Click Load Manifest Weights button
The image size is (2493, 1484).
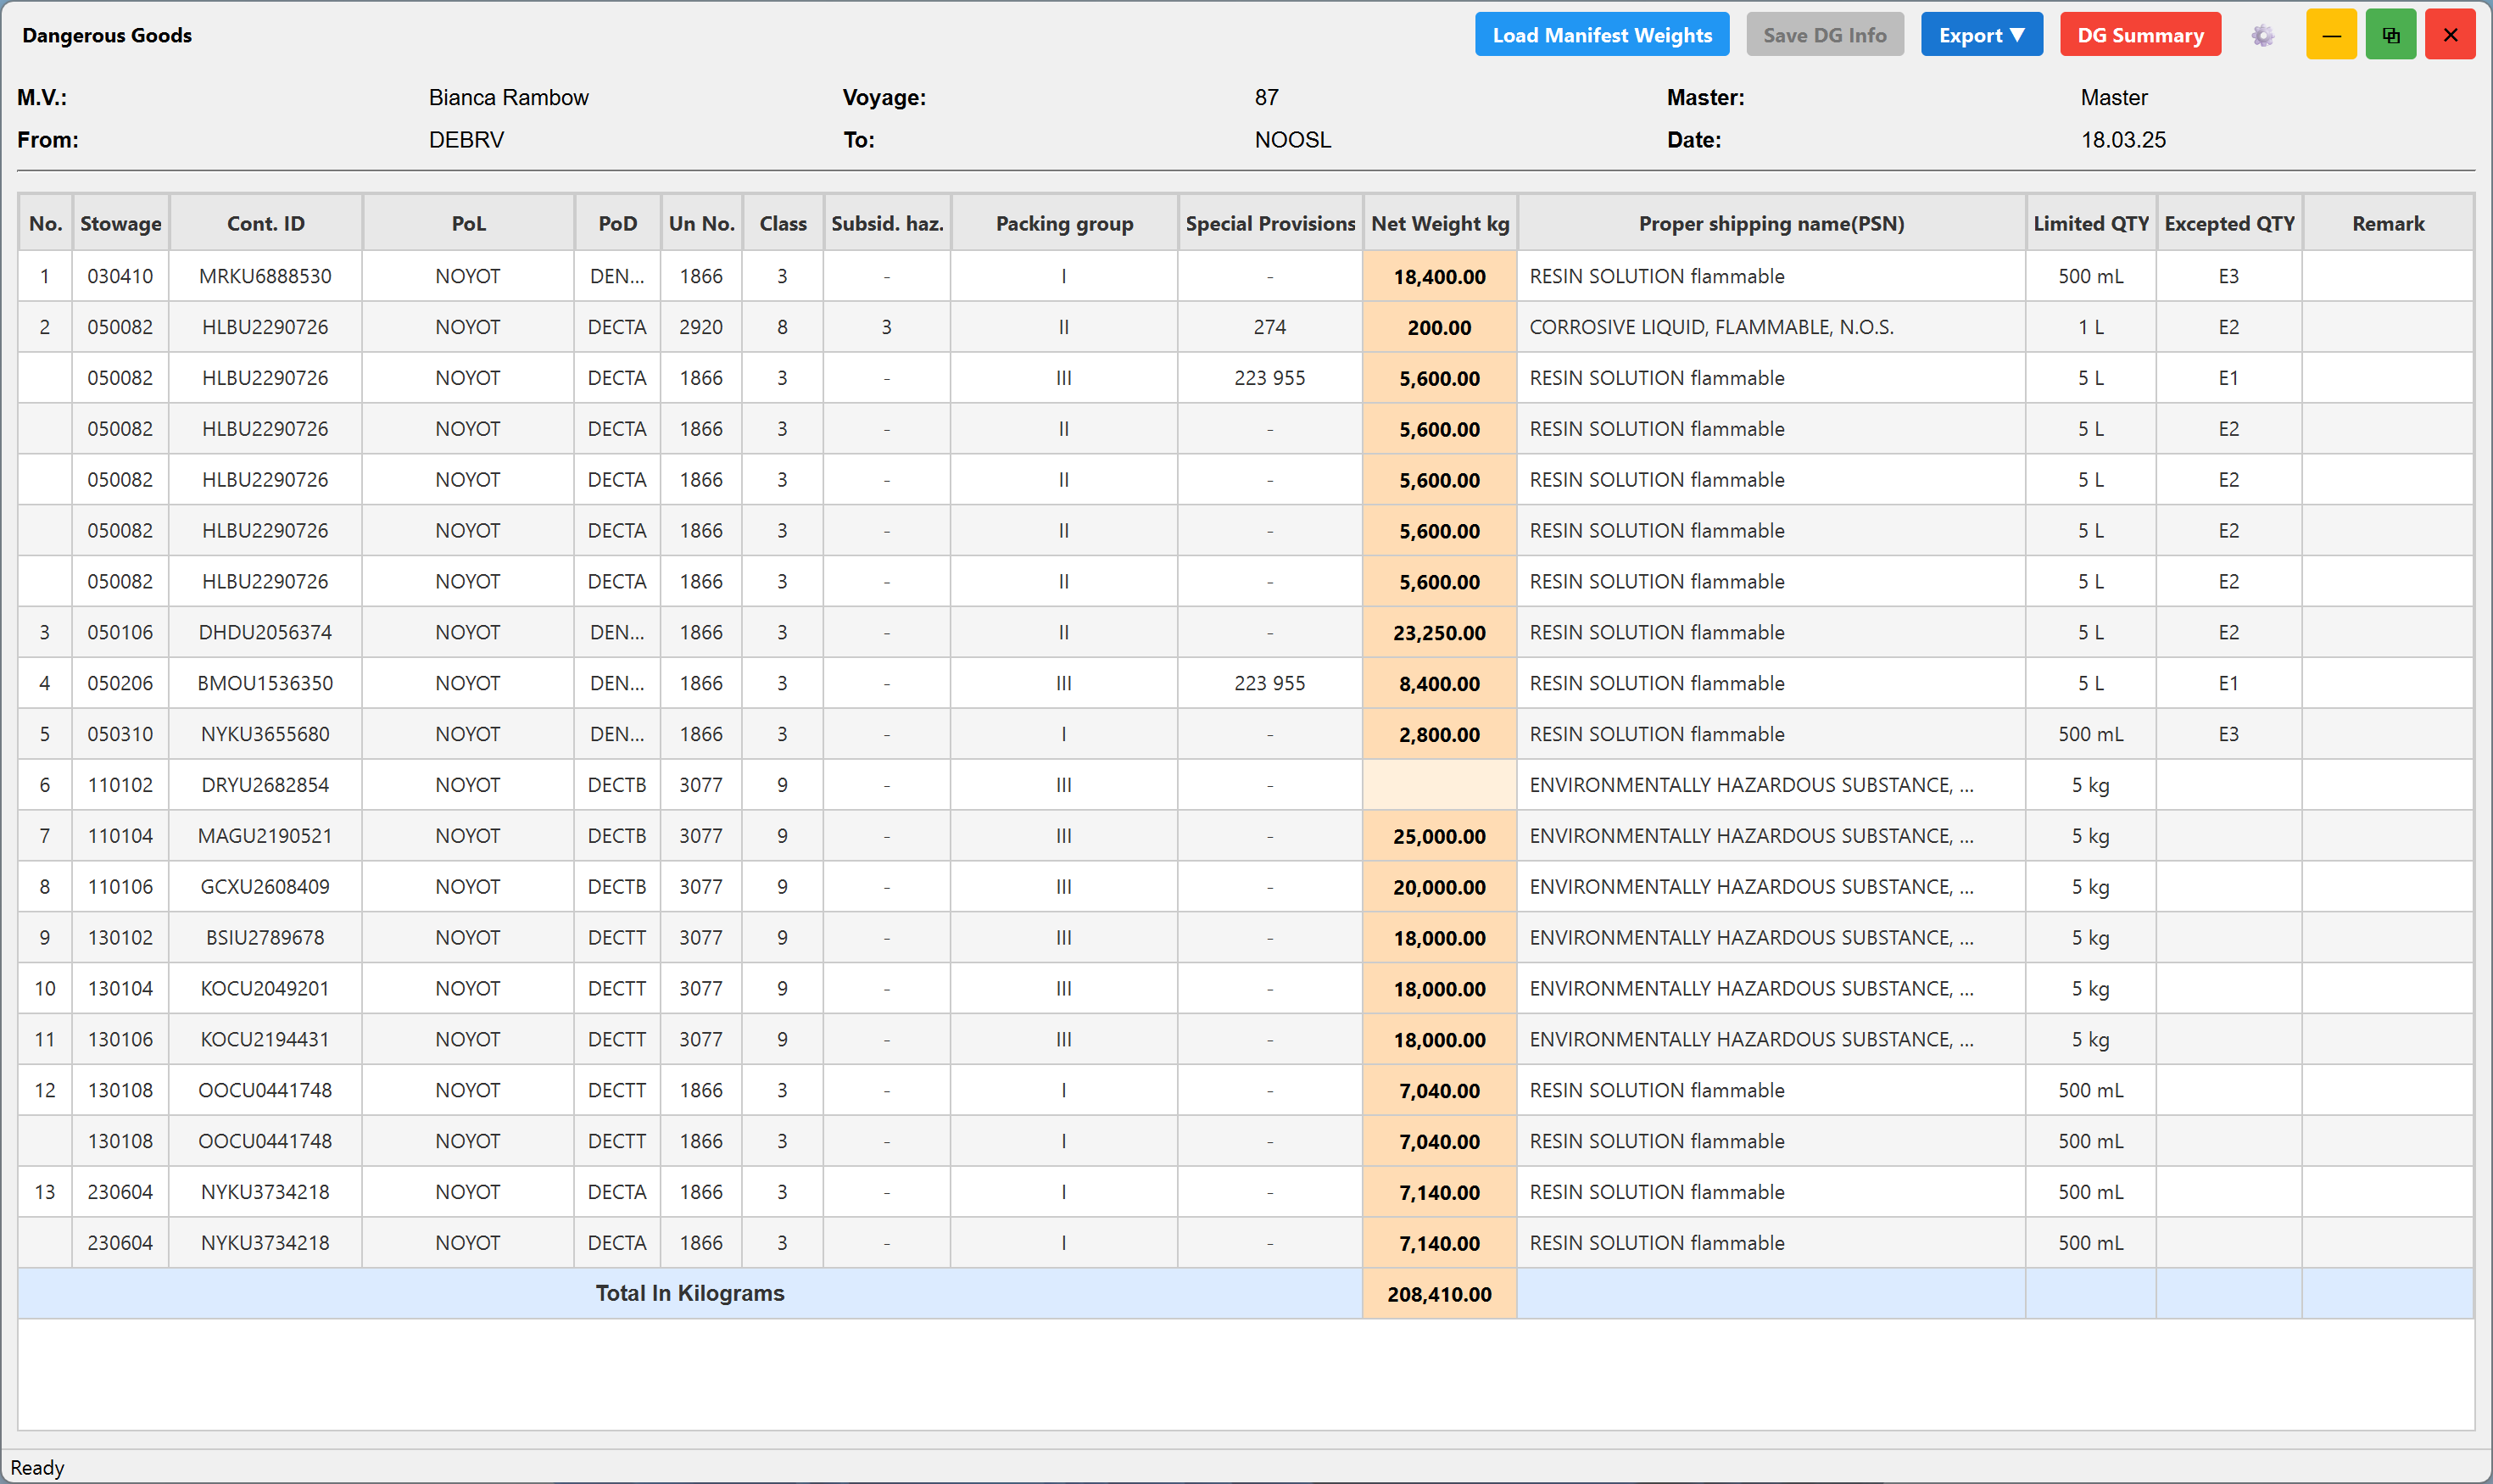point(1602,35)
